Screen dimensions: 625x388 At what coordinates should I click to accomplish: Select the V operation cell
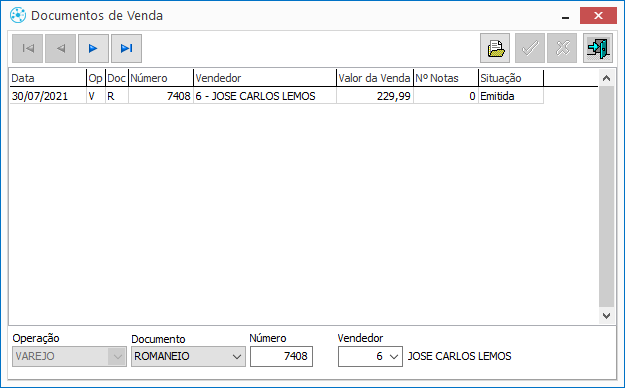(x=96, y=96)
